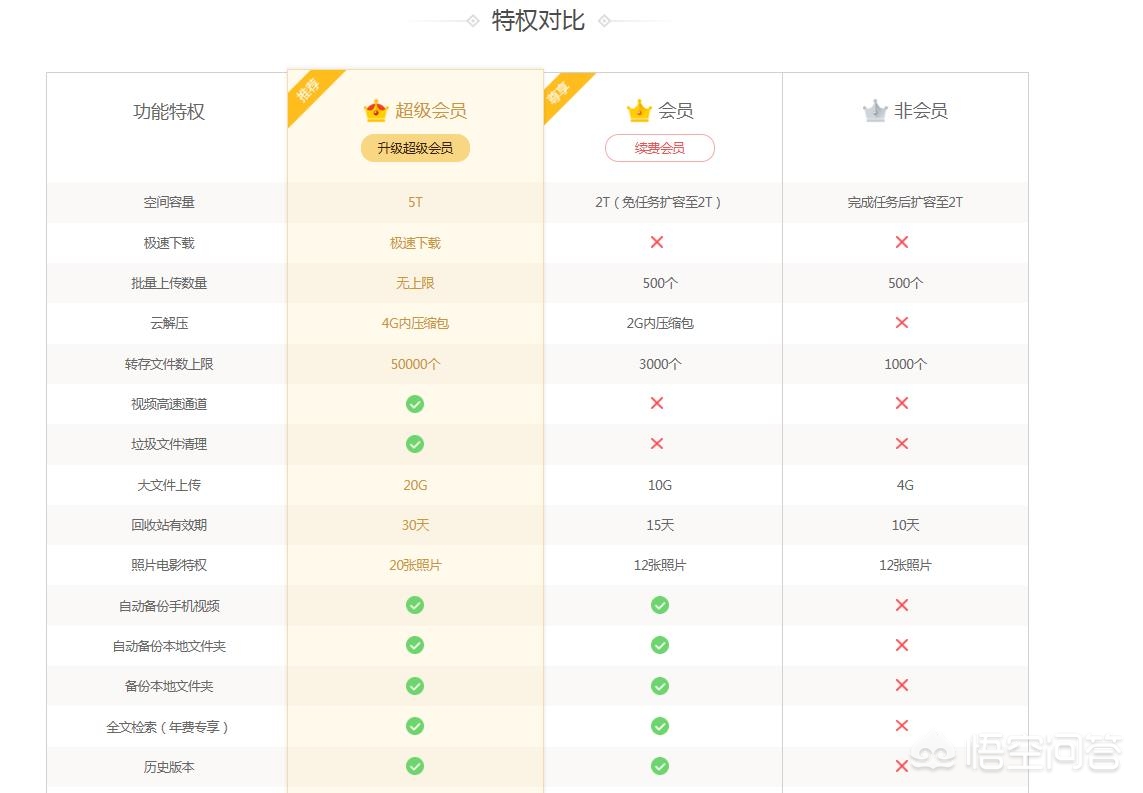Click the 会员 check for 备份本地文件夹
This screenshot has height=793, width=1143.
tap(660, 686)
